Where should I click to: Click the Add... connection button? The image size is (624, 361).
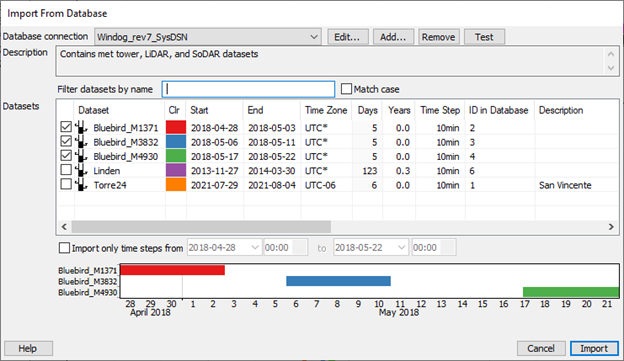[x=393, y=37]
